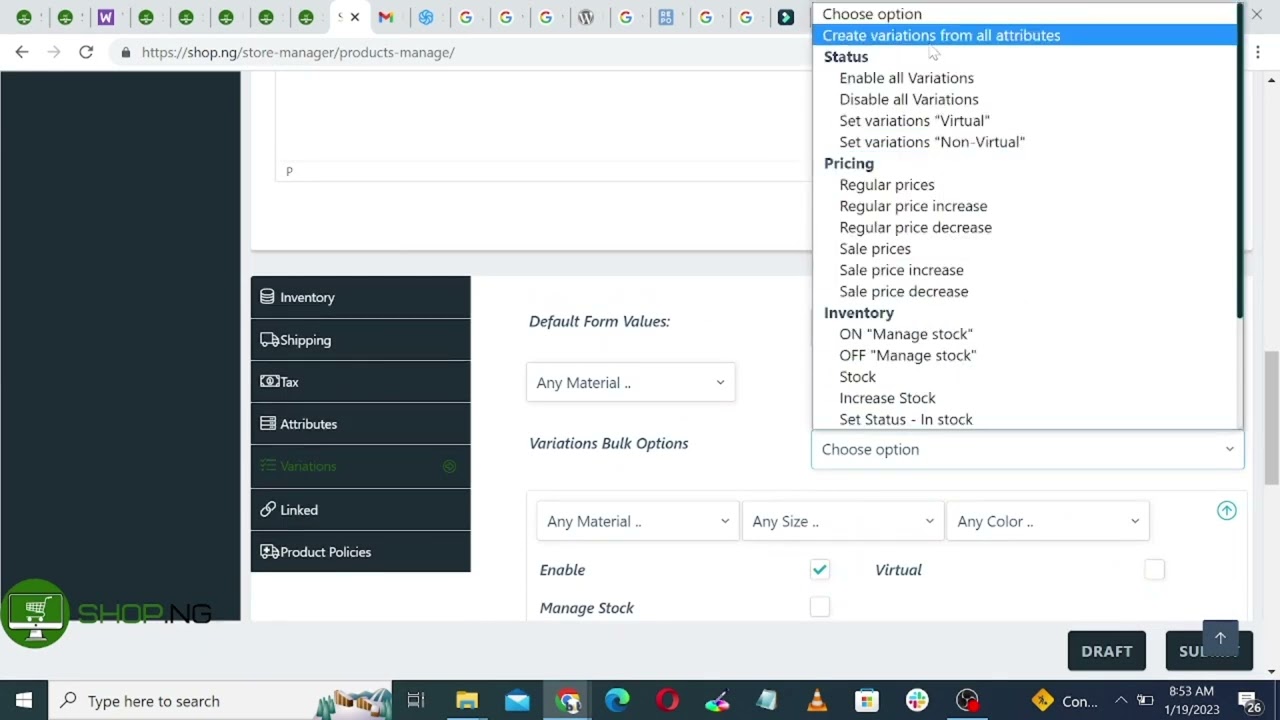Click Chrome icon in taskbar
The image size is (1280, 720).
click(x=568, y=701)
